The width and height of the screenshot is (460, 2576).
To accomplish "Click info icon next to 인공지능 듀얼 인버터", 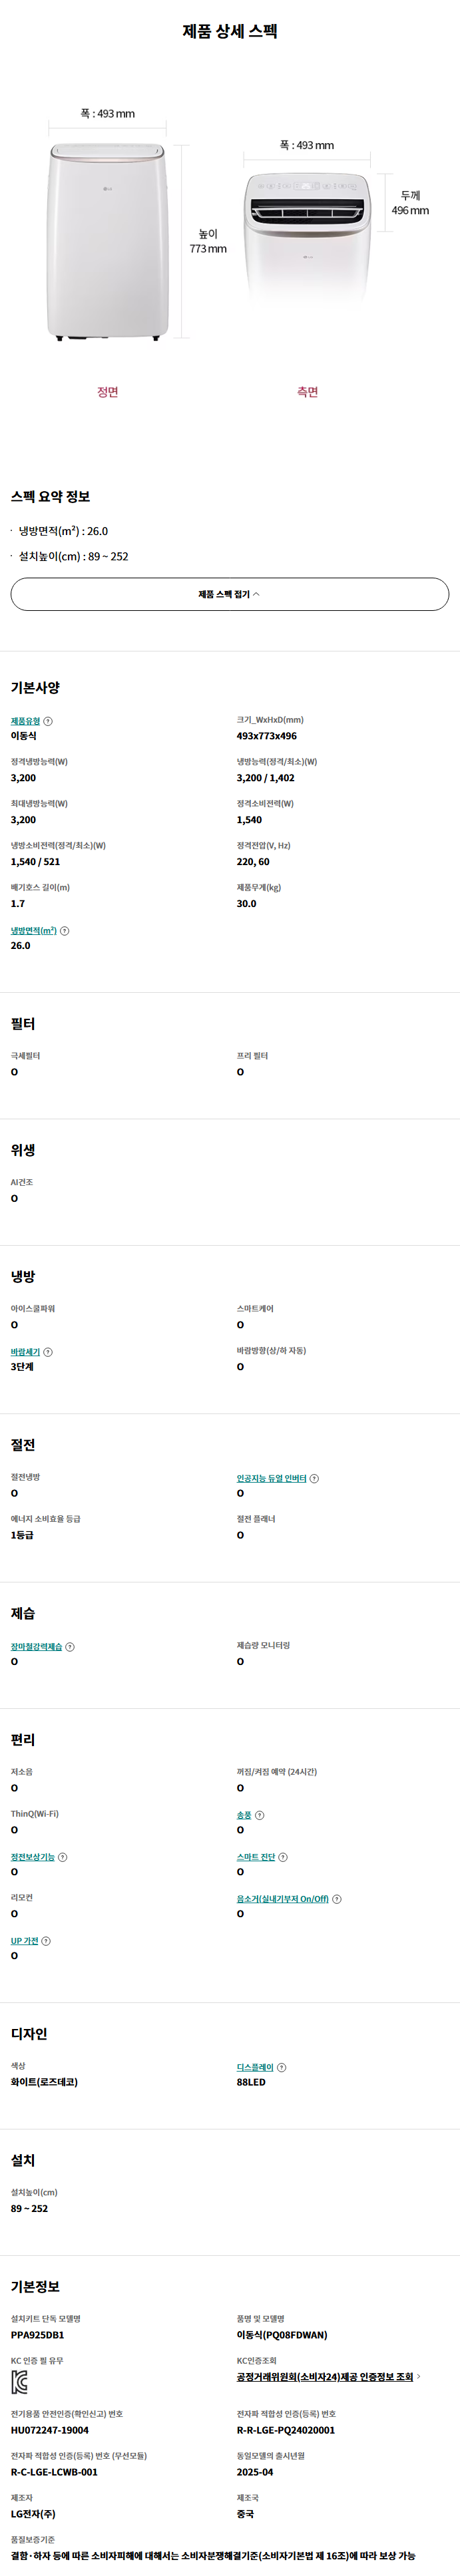I will click(314, 1478).
